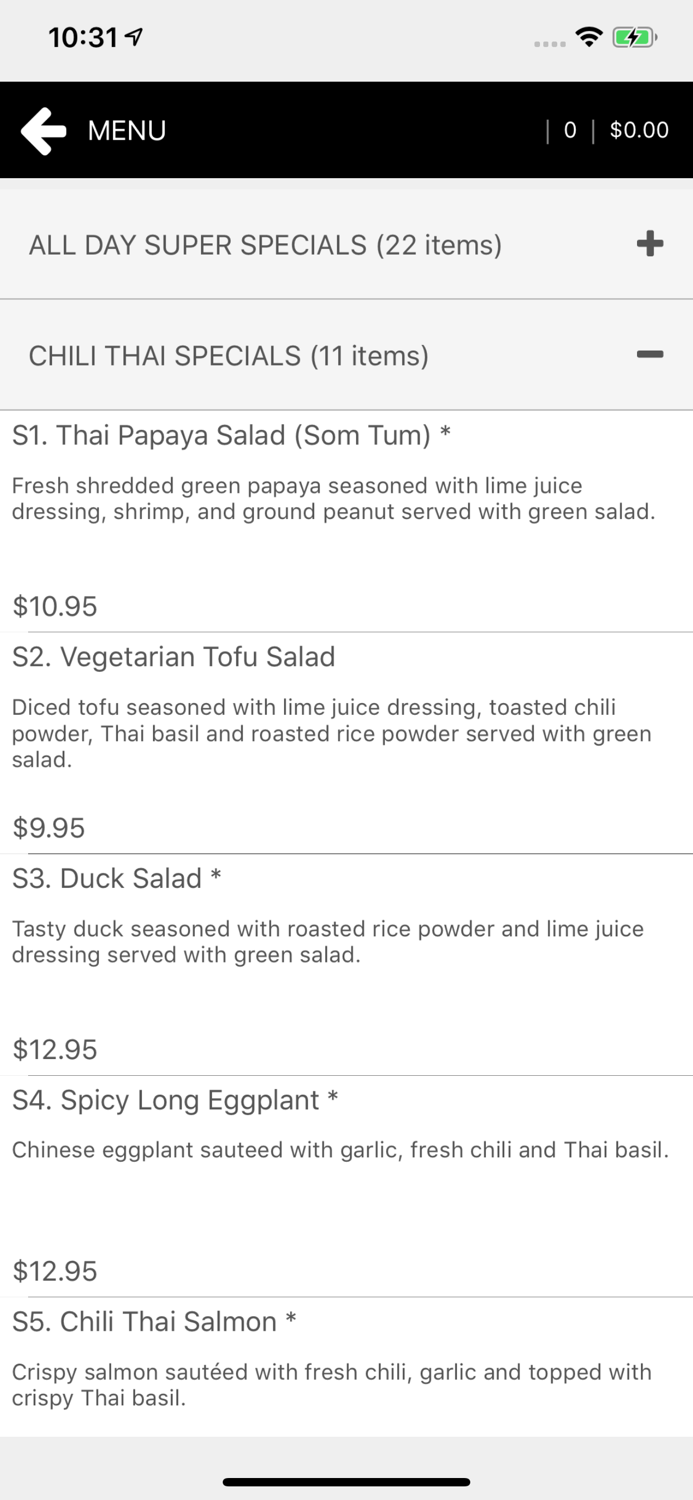Select the MENU title in the header
The image size is (693, 1500).
(126, 130)
